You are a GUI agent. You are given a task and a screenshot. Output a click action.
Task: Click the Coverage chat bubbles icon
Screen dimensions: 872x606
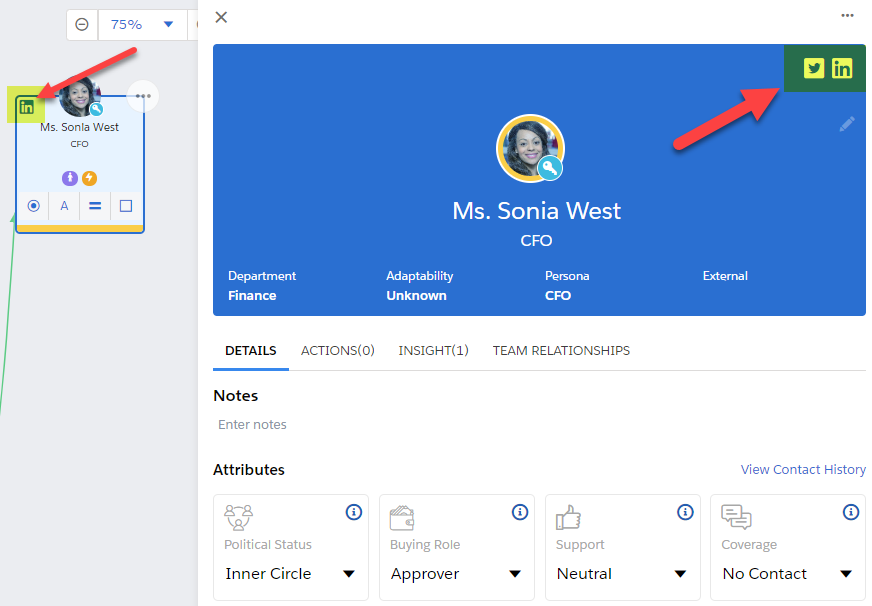(x=736, y=517)
